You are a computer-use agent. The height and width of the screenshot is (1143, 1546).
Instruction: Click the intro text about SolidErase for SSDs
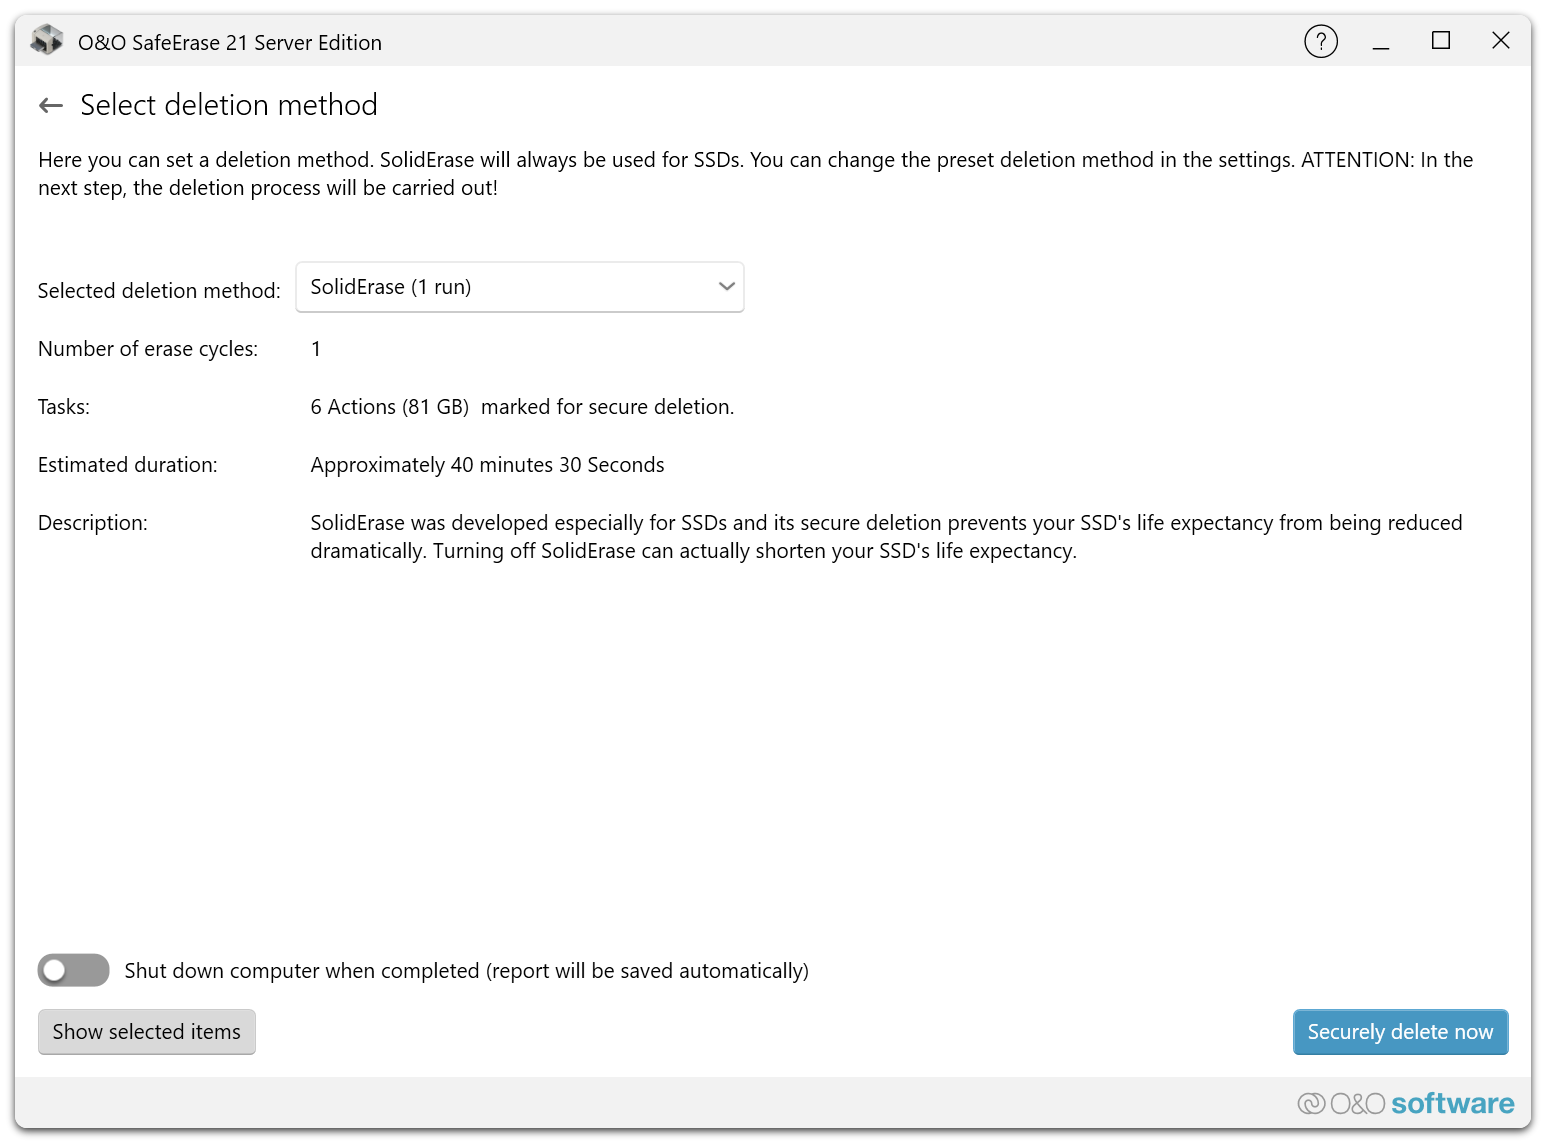756,174
